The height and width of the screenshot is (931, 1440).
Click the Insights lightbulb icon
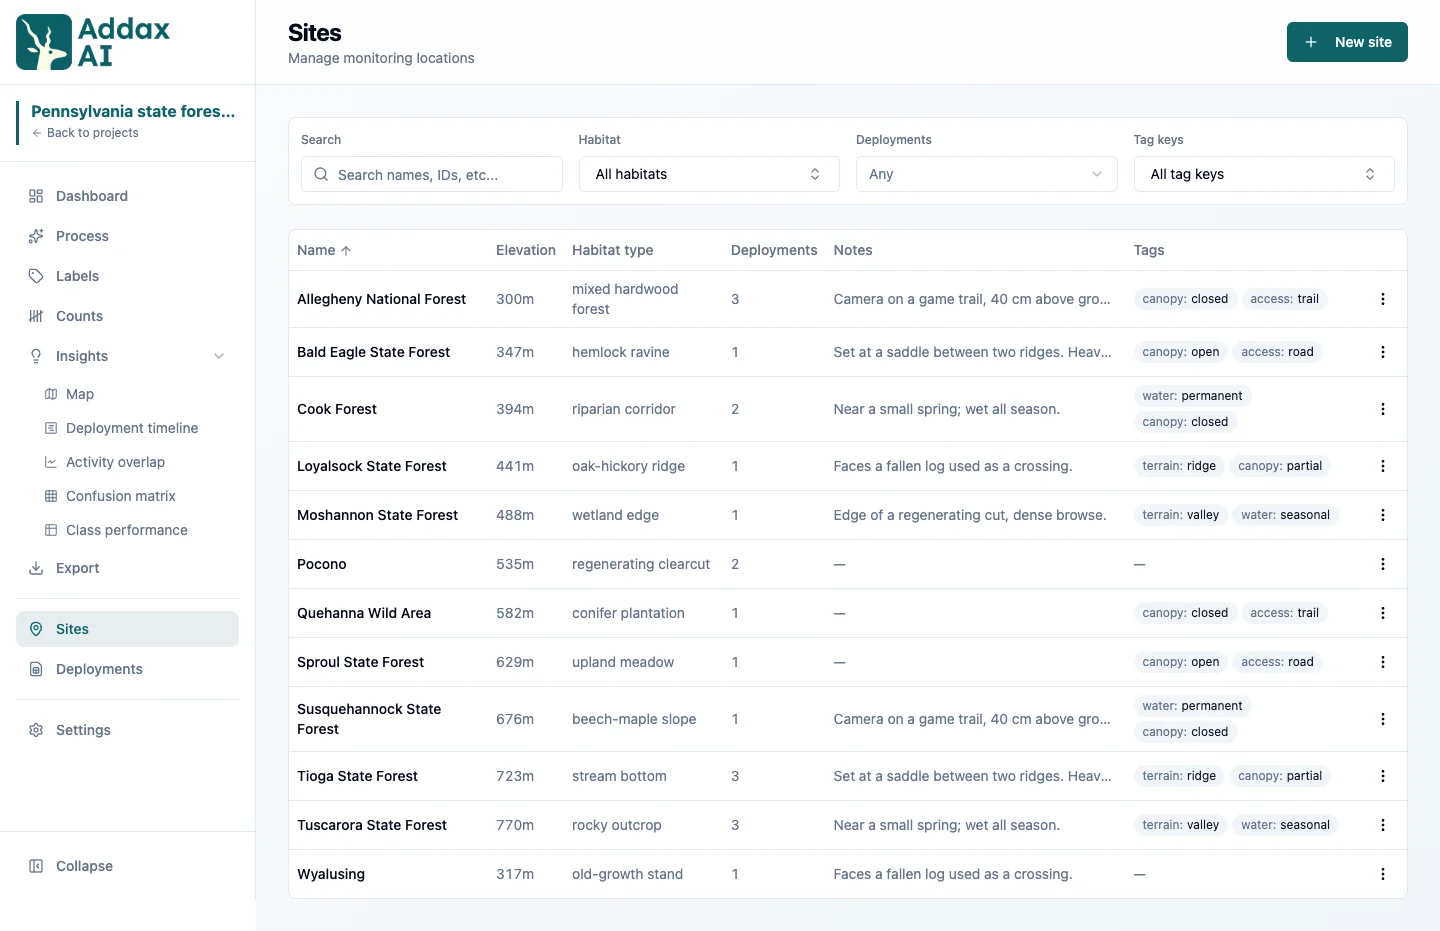tap(36, 356)
